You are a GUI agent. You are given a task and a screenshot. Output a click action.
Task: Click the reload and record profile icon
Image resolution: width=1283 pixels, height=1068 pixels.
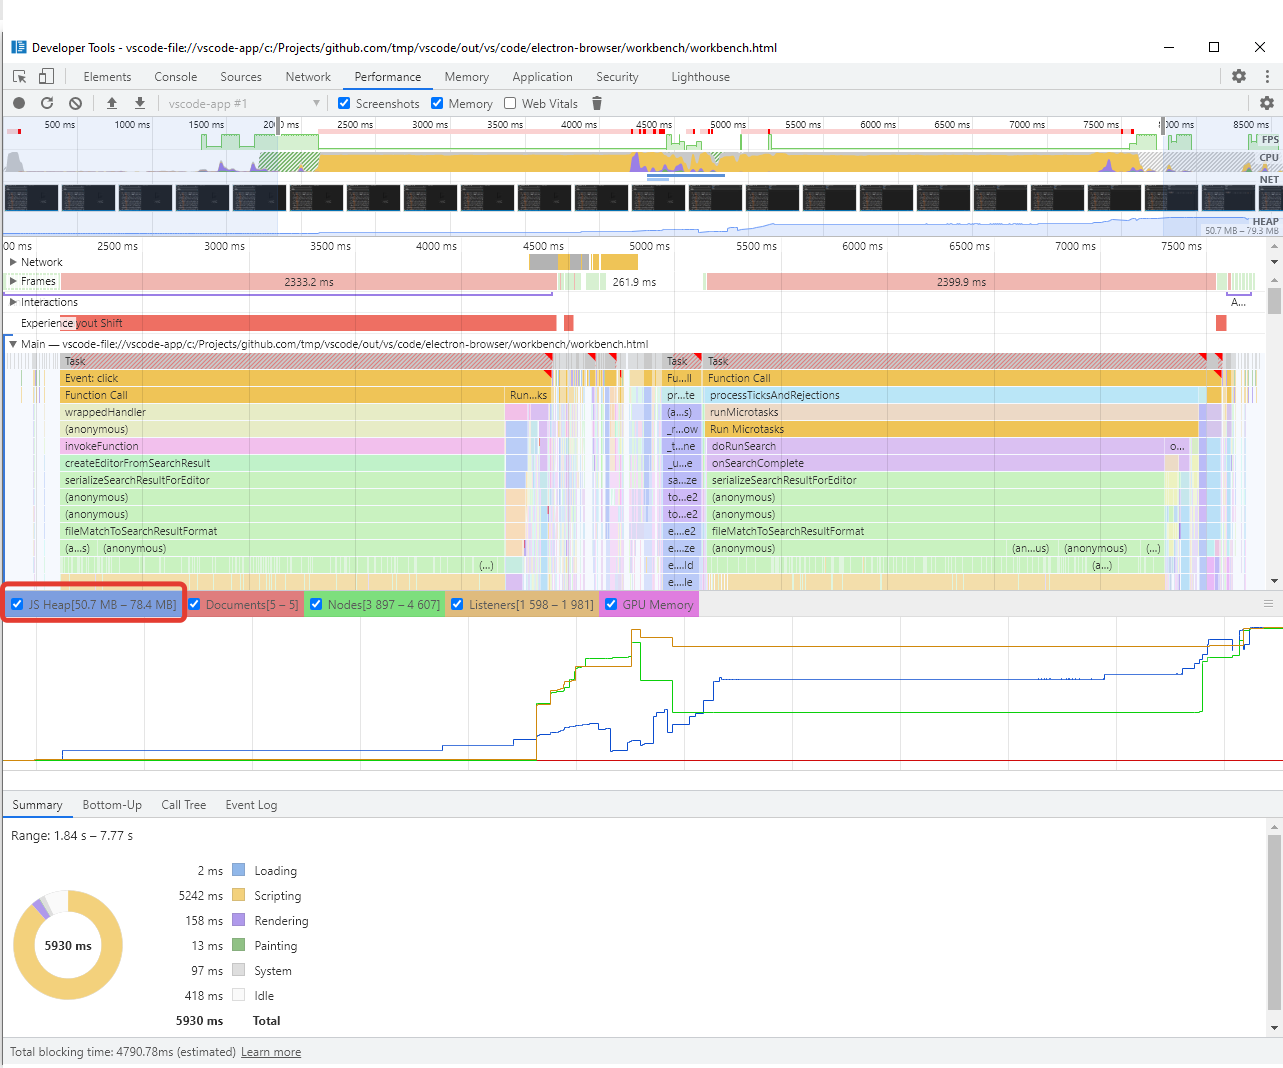tap(47, 103)
